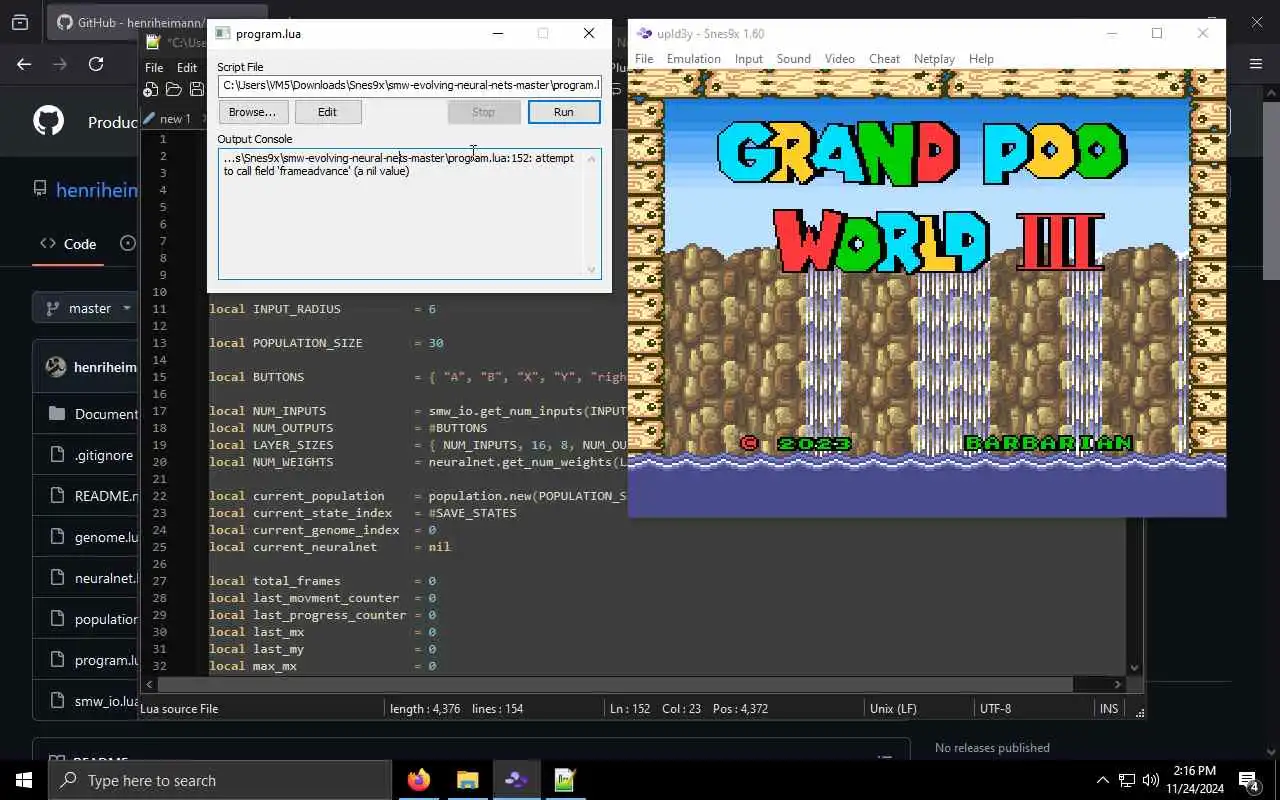Click Unix (LF) in status bar
This screenshot has height=800, width=1280.
coord(893,708)
